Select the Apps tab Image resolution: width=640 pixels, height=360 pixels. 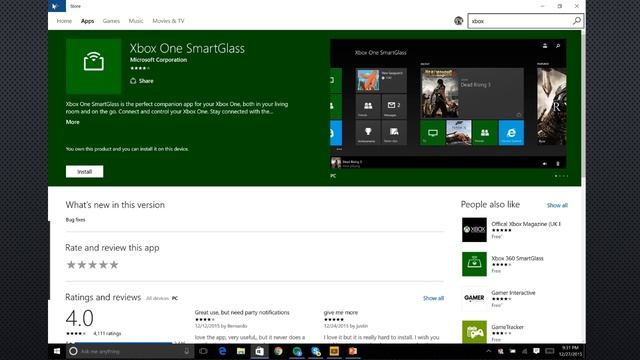(87, 21)
